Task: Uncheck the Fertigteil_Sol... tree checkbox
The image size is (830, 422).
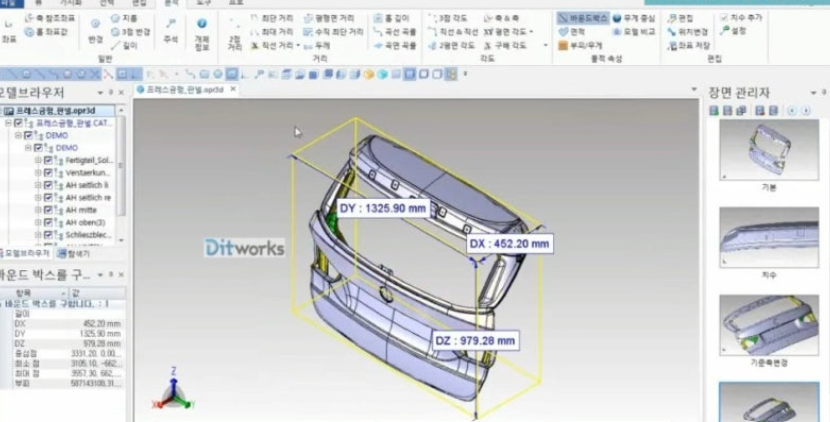Action: click(x=48, y=160)
